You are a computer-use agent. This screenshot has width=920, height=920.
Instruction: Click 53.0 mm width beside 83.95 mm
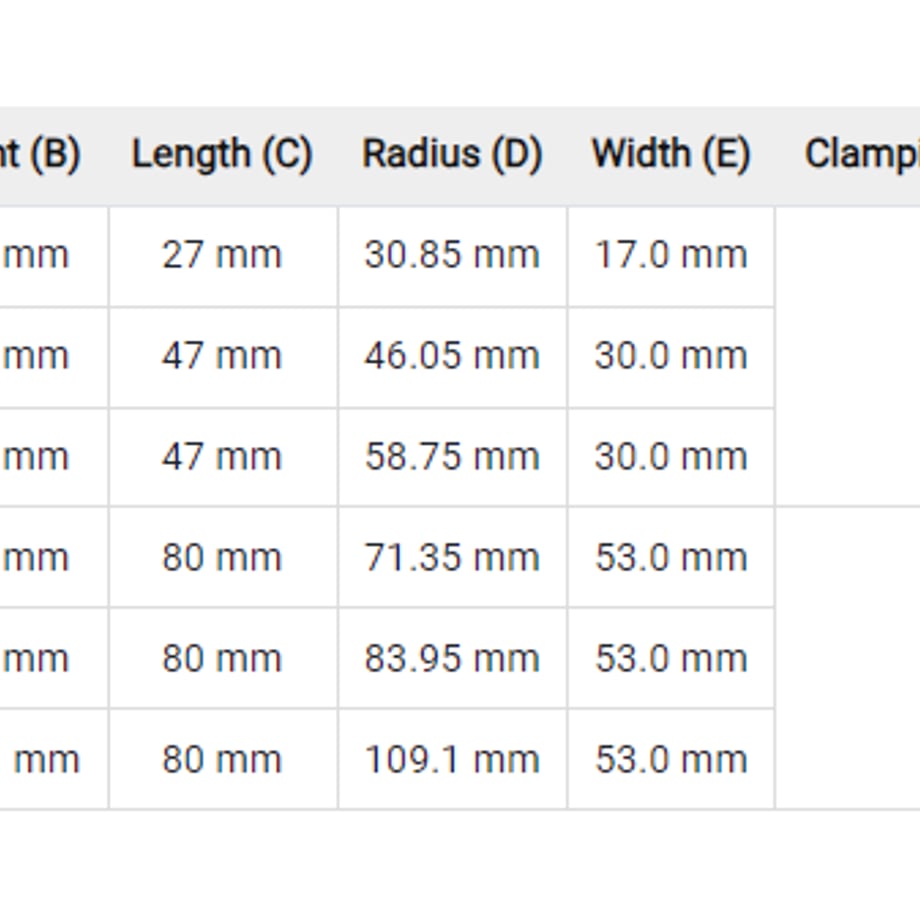(671, 658)
